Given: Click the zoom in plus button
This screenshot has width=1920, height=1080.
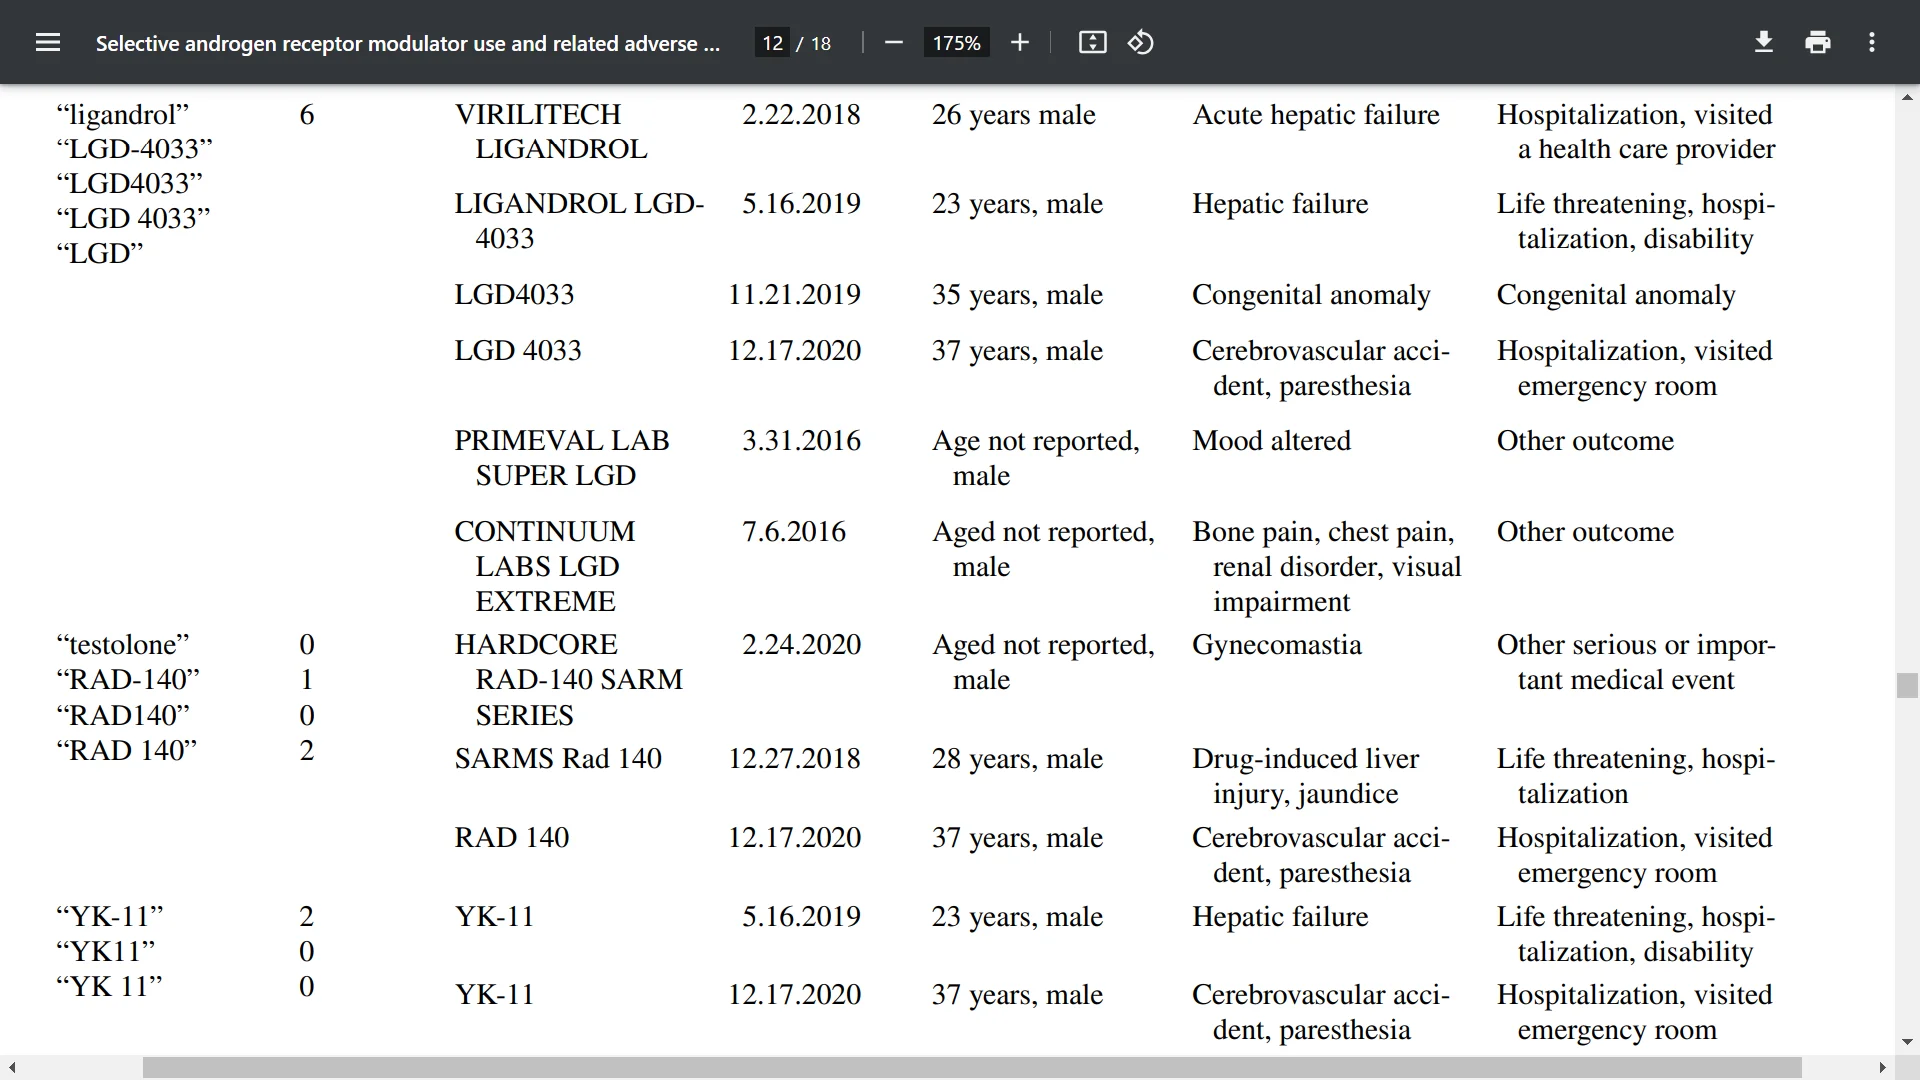Looking at the screenshot, I should pos(1019,42).
